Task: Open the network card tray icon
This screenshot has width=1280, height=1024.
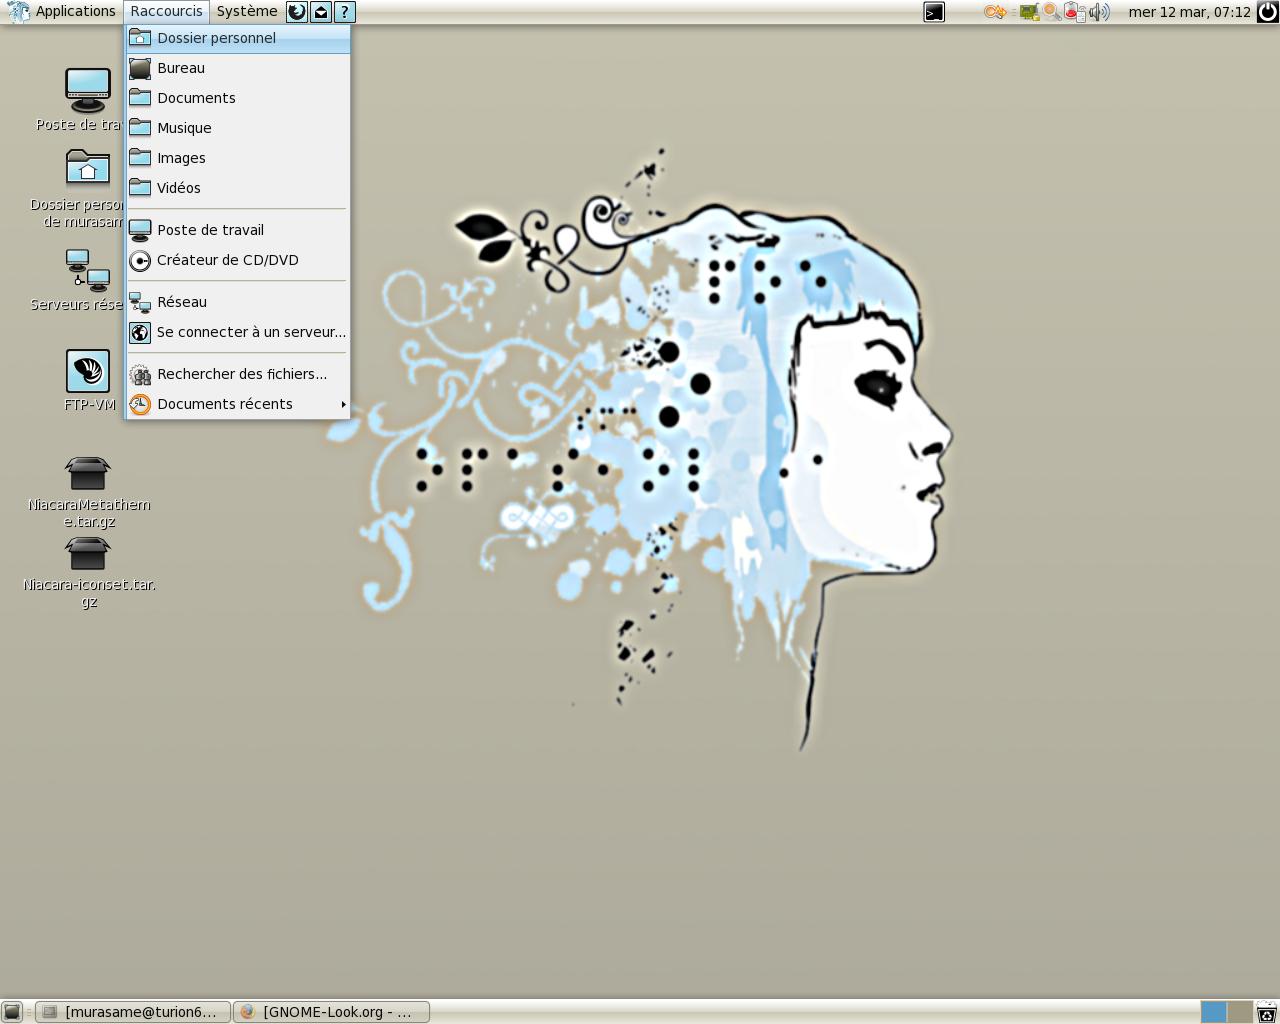Action: tap(1029, 12)
